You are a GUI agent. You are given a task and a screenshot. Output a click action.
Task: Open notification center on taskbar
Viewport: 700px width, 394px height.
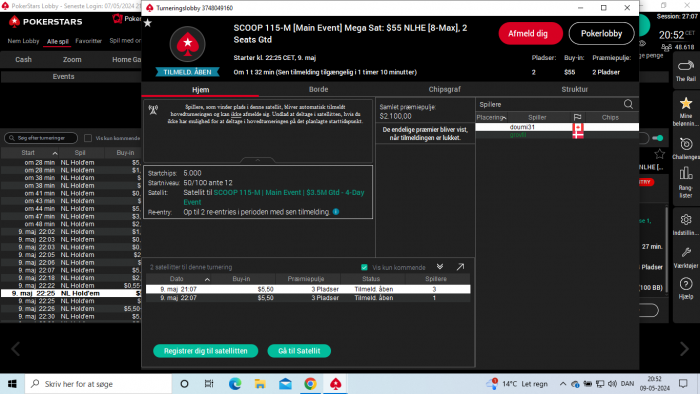coord(683,384)
